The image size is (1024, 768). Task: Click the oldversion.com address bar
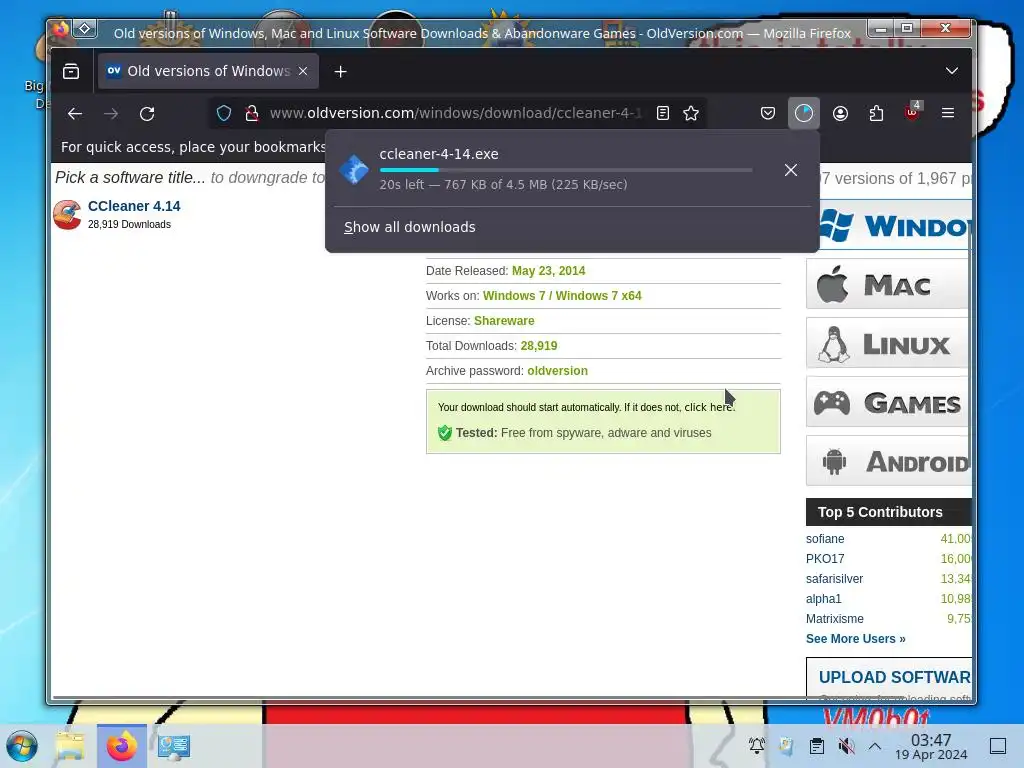[455, 114]
